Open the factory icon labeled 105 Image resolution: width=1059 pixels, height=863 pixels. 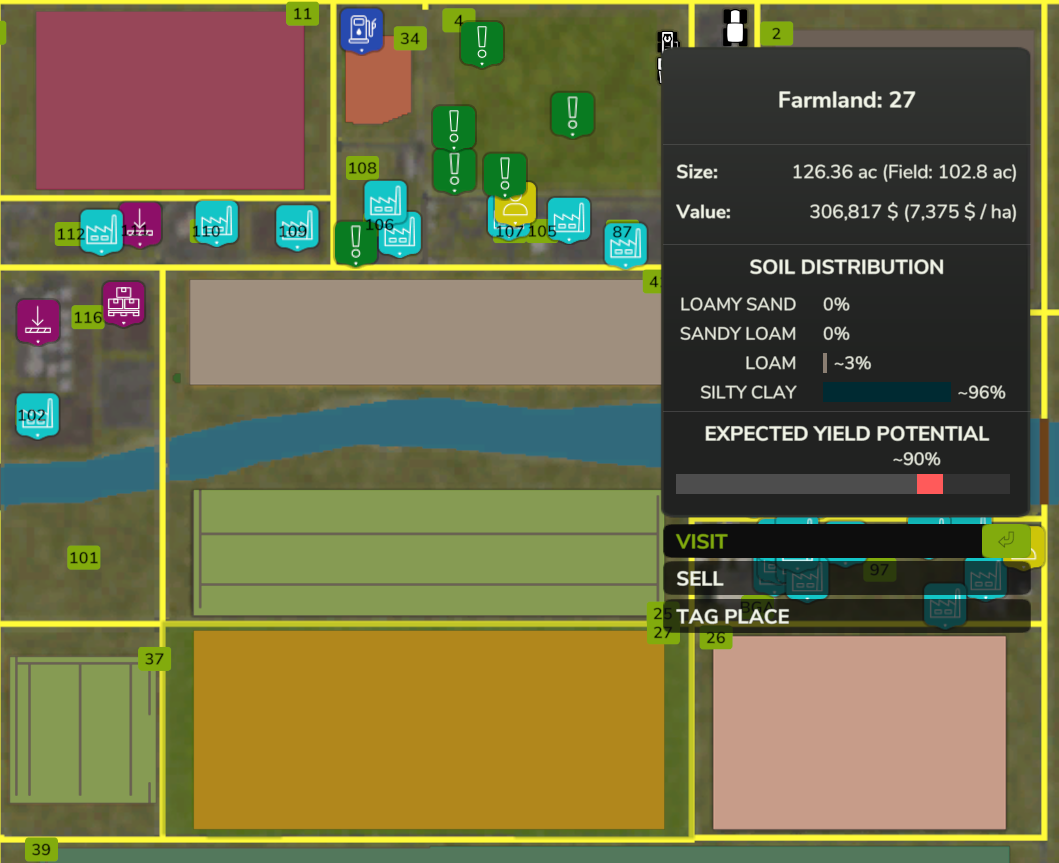click(569, 220)
